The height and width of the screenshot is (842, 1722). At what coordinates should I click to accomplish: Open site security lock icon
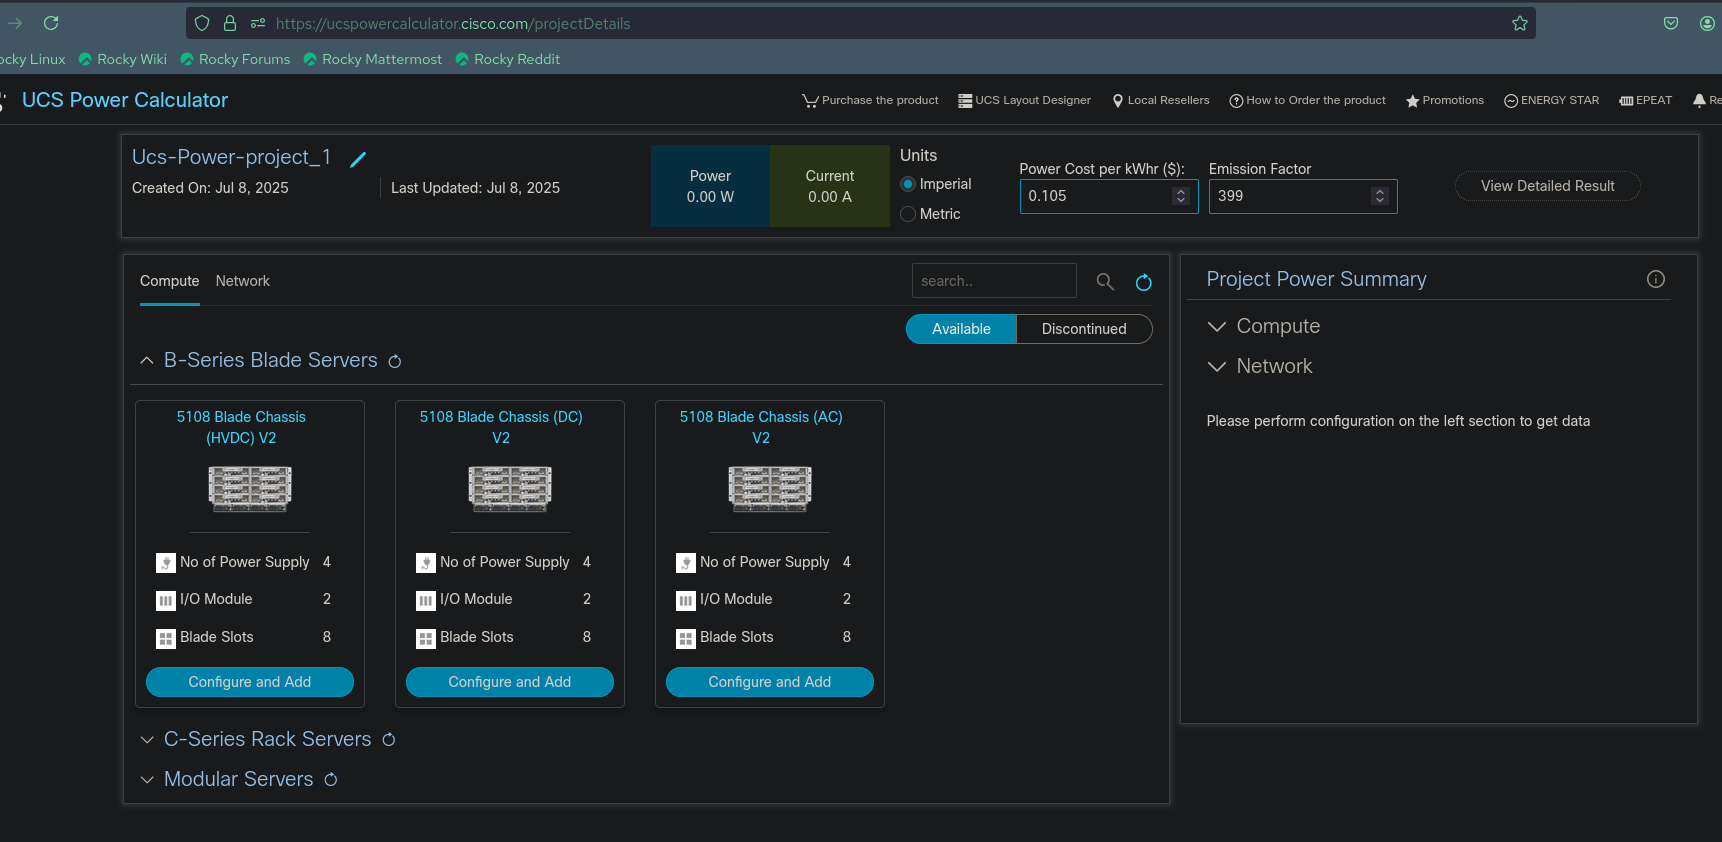point(230,23)
